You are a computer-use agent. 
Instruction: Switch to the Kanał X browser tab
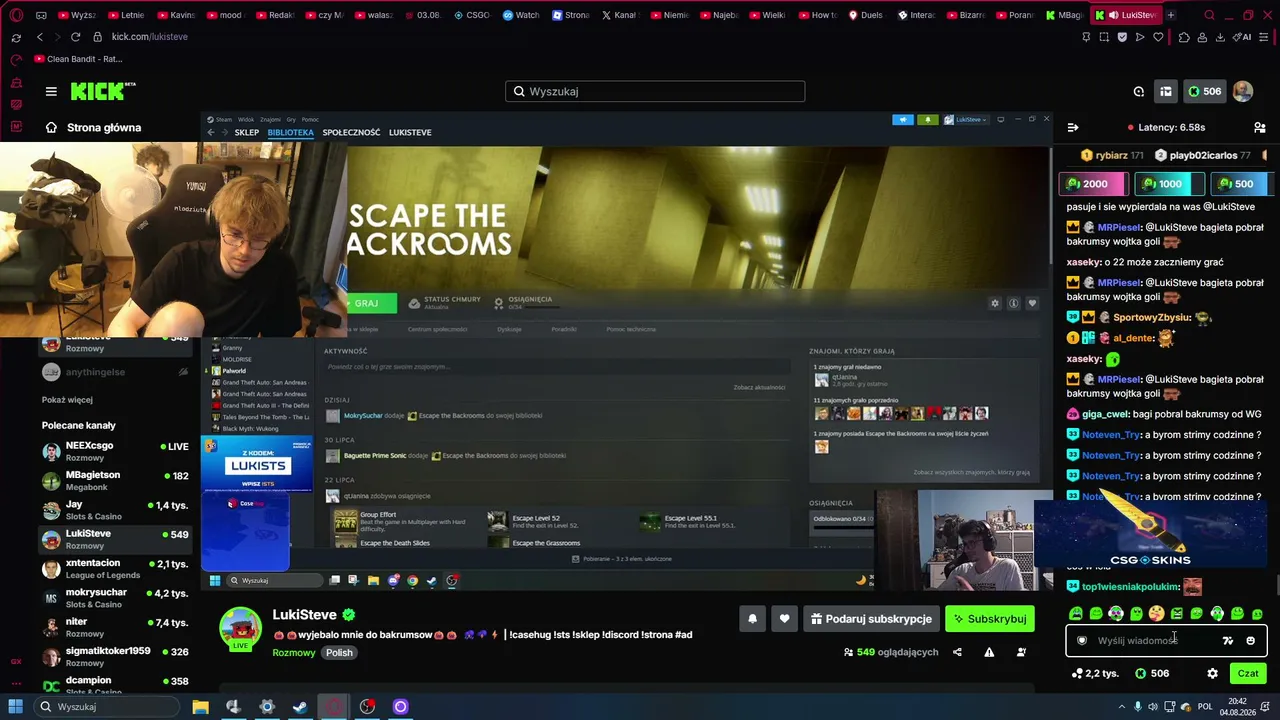point(619,15)
